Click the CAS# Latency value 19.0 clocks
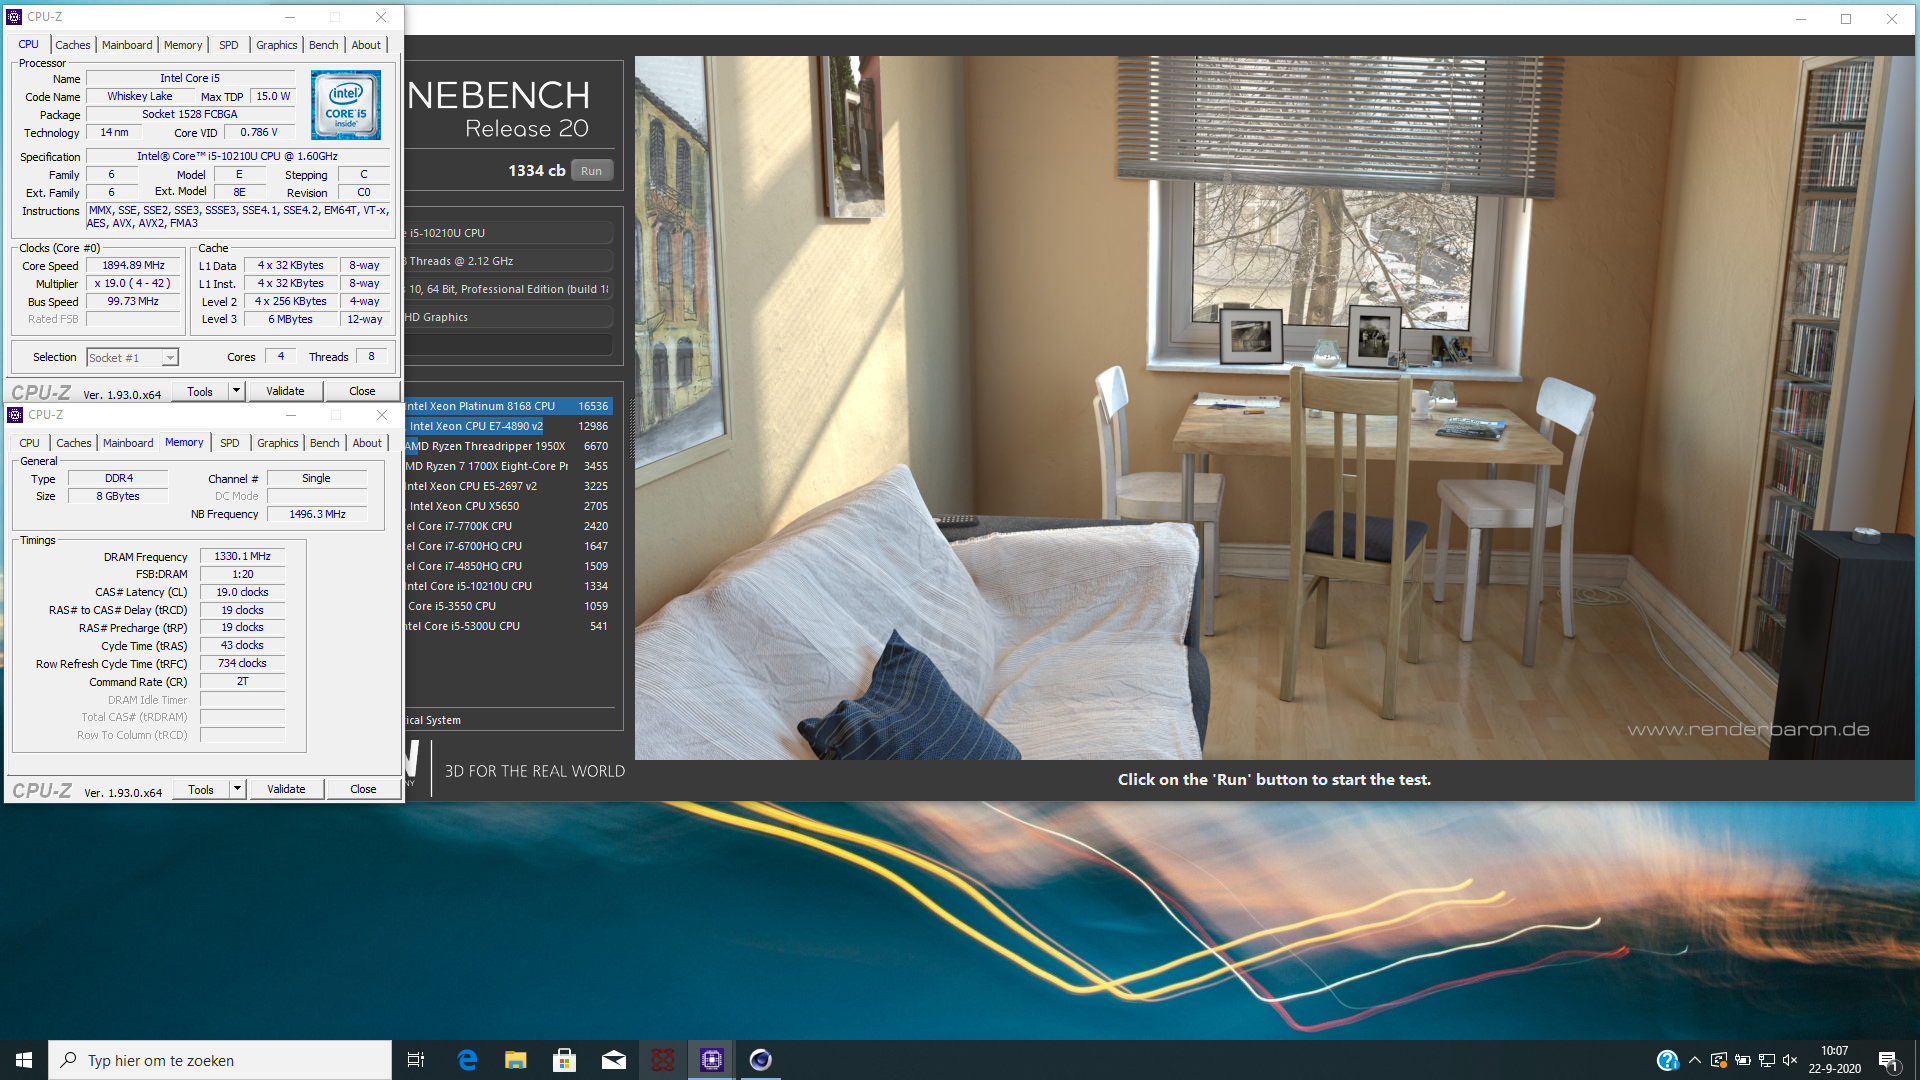This screenshot has height=1080, width=1920. (242, 592)
